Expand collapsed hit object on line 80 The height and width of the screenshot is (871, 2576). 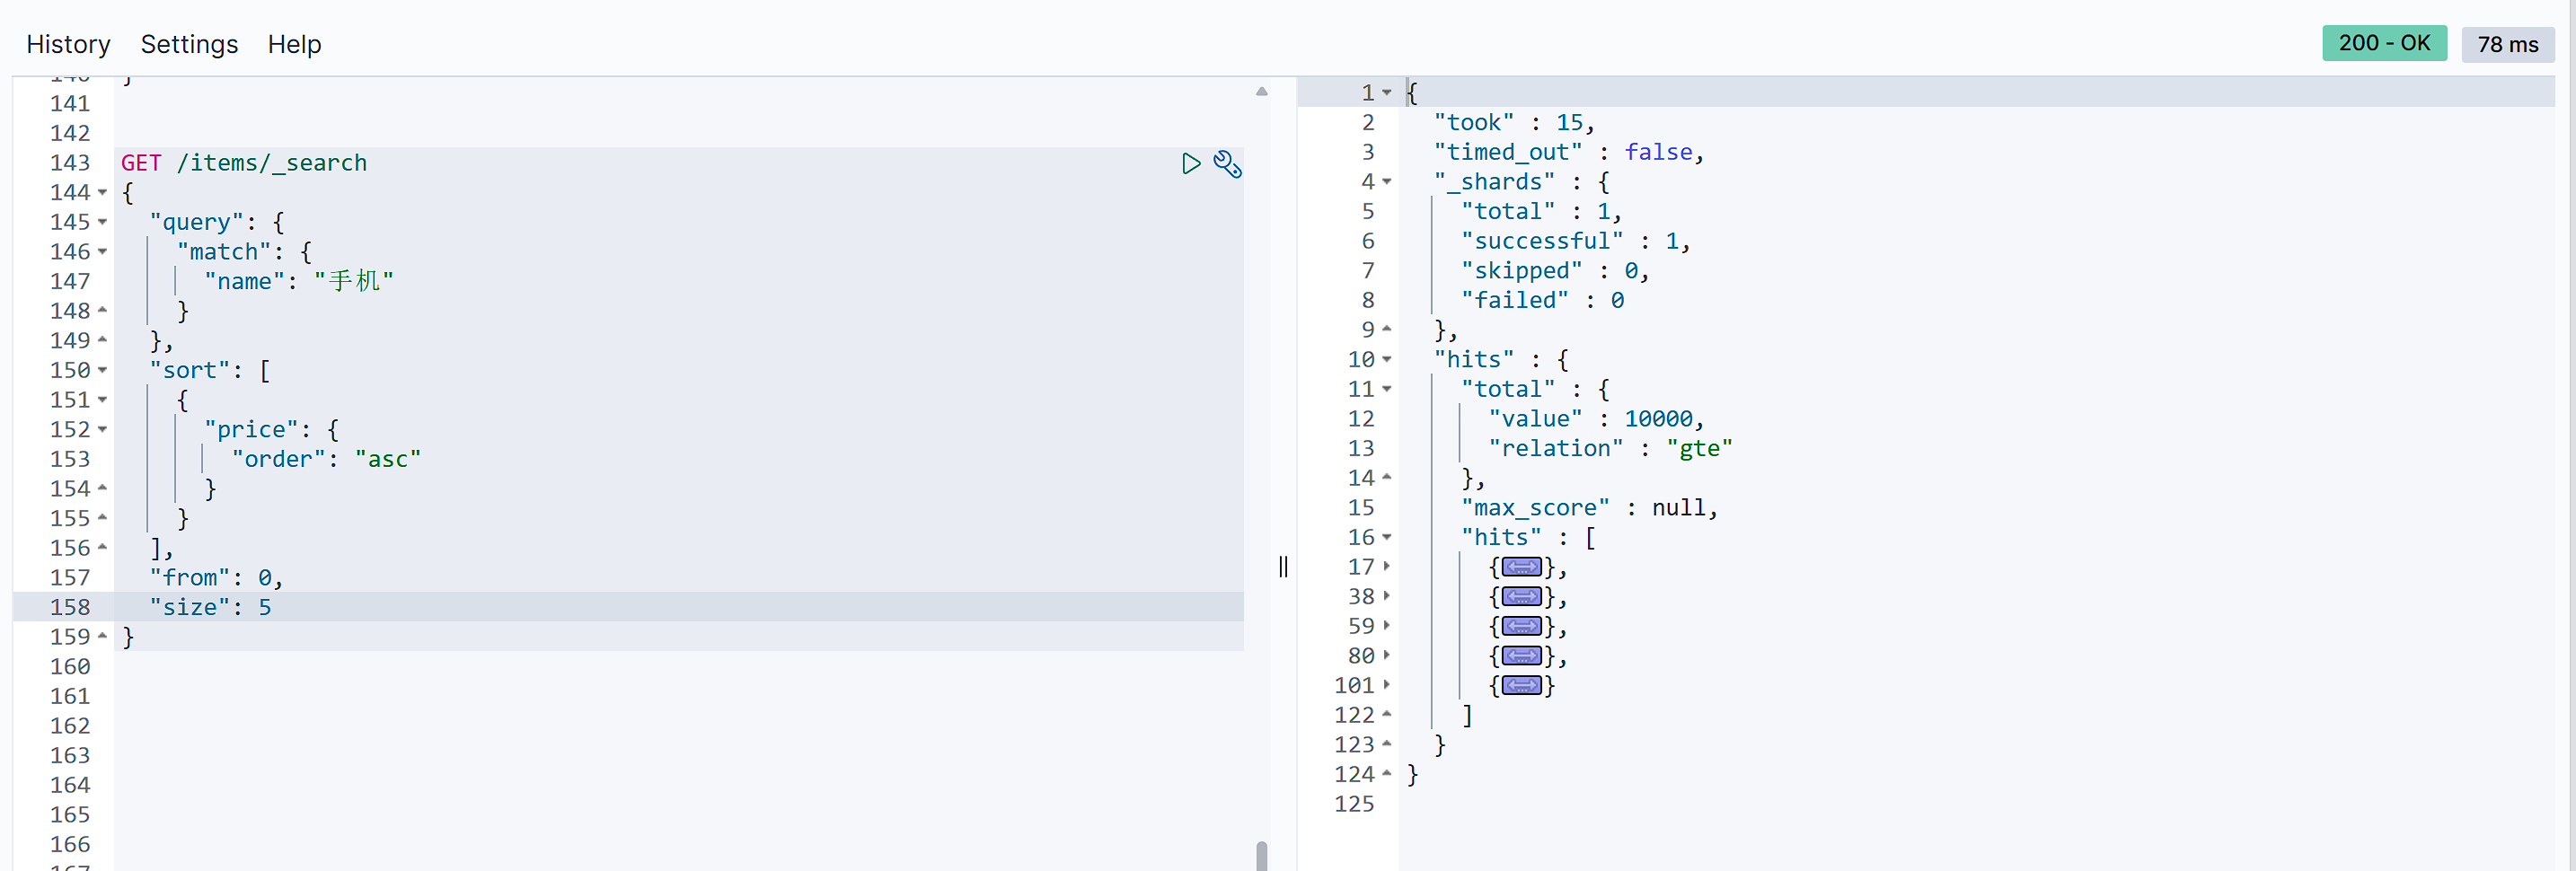click(x=1520, y=657)
